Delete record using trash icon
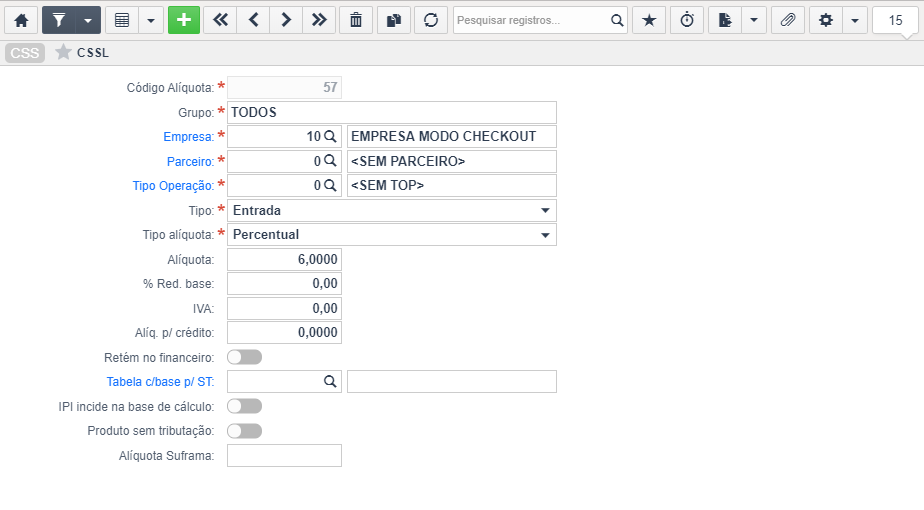This screenshot has width=924, height=510. pos(356,20)
